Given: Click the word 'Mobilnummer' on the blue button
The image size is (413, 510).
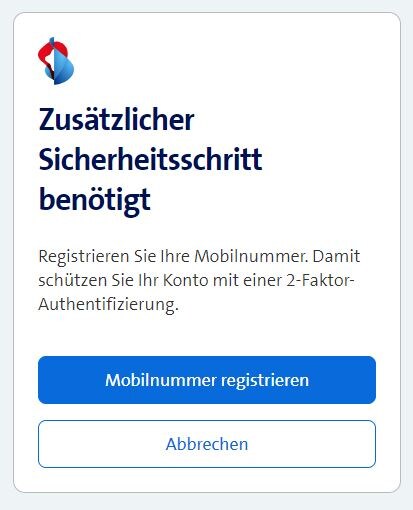Looking at the screenshot, I should [x=161, y=380].
